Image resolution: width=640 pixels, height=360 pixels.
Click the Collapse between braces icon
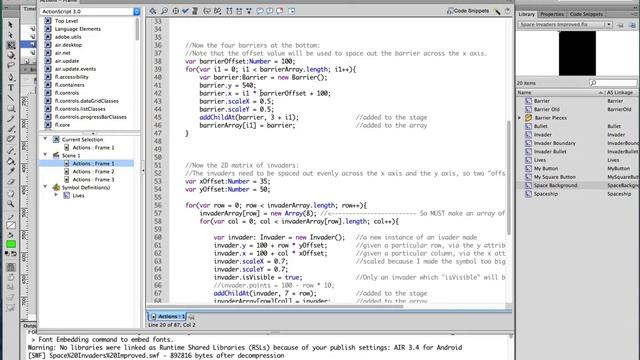point(229,11)
